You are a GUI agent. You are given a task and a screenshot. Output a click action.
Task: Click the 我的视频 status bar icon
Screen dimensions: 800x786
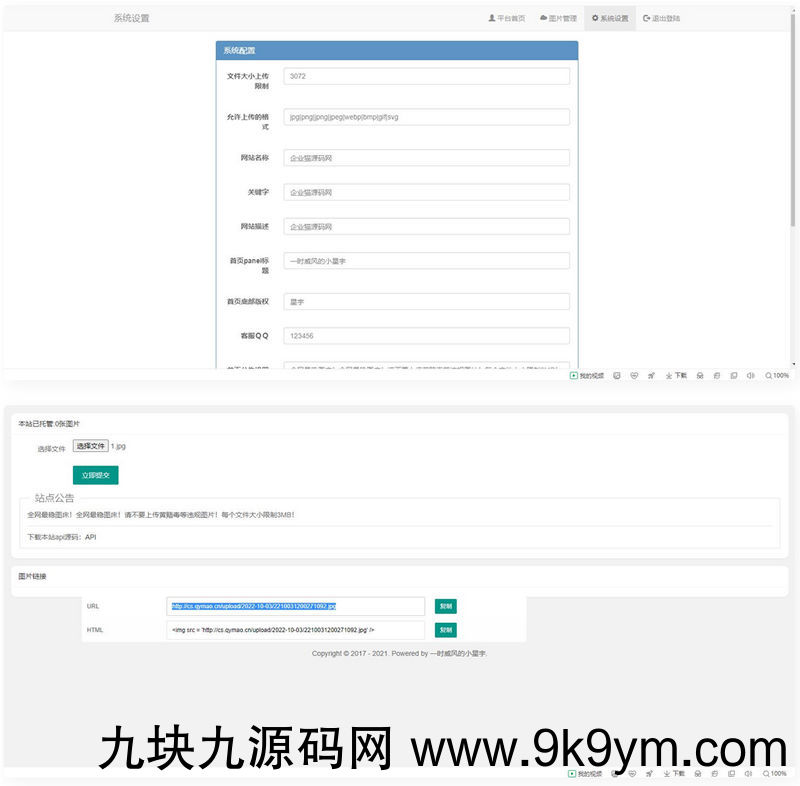coord(588,375)
